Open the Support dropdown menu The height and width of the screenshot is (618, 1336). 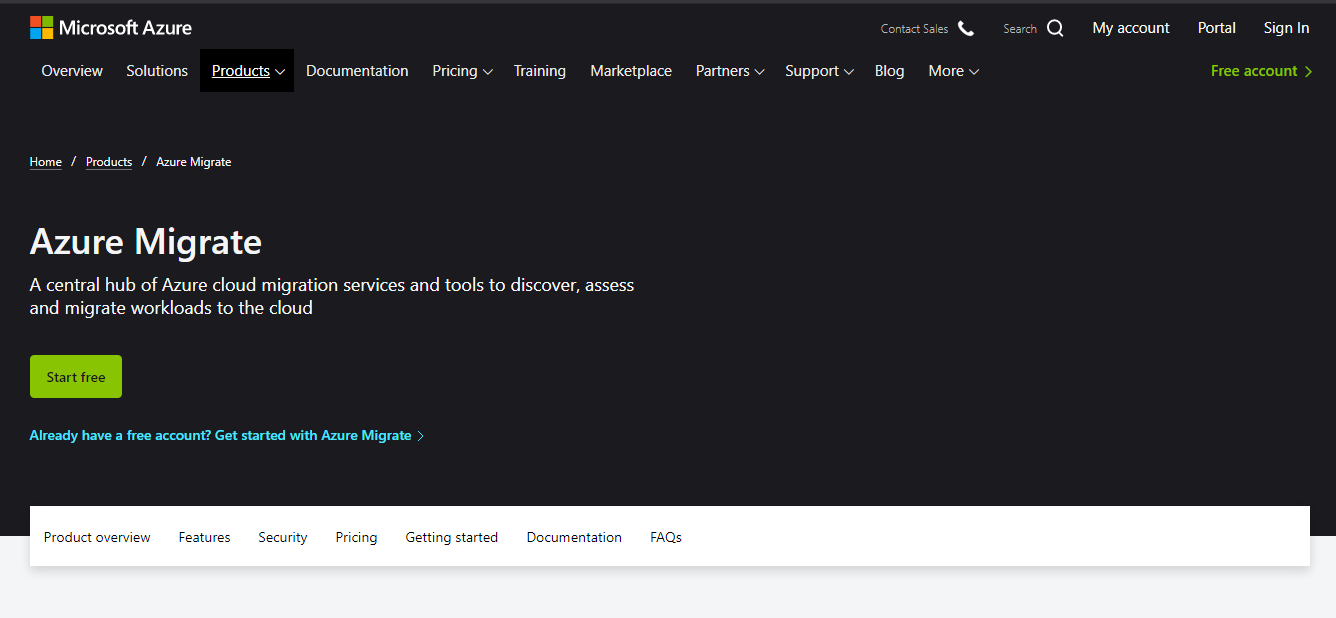point(819,71)
